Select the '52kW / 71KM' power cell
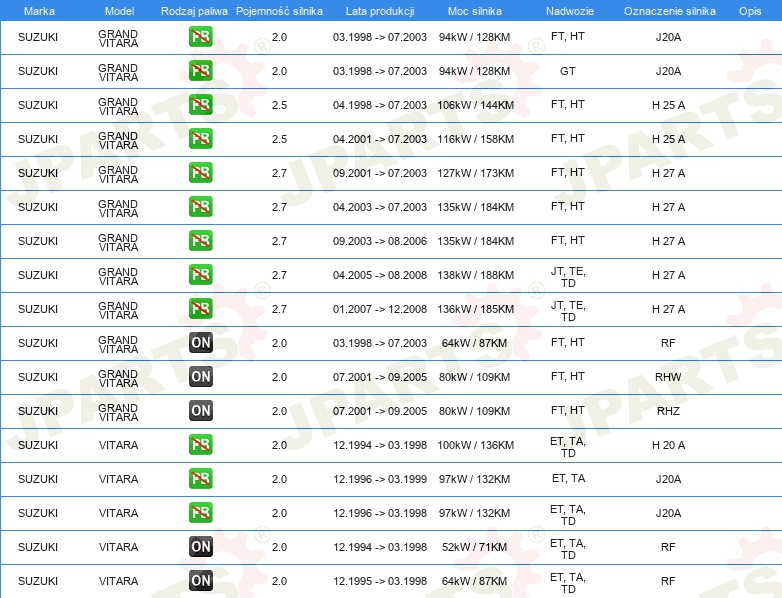 click(x=474, y=547)
